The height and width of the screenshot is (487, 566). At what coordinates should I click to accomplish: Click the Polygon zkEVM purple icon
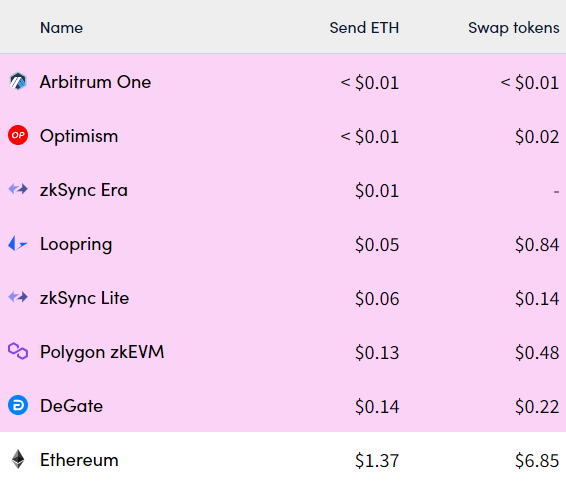tap(18, 351)
